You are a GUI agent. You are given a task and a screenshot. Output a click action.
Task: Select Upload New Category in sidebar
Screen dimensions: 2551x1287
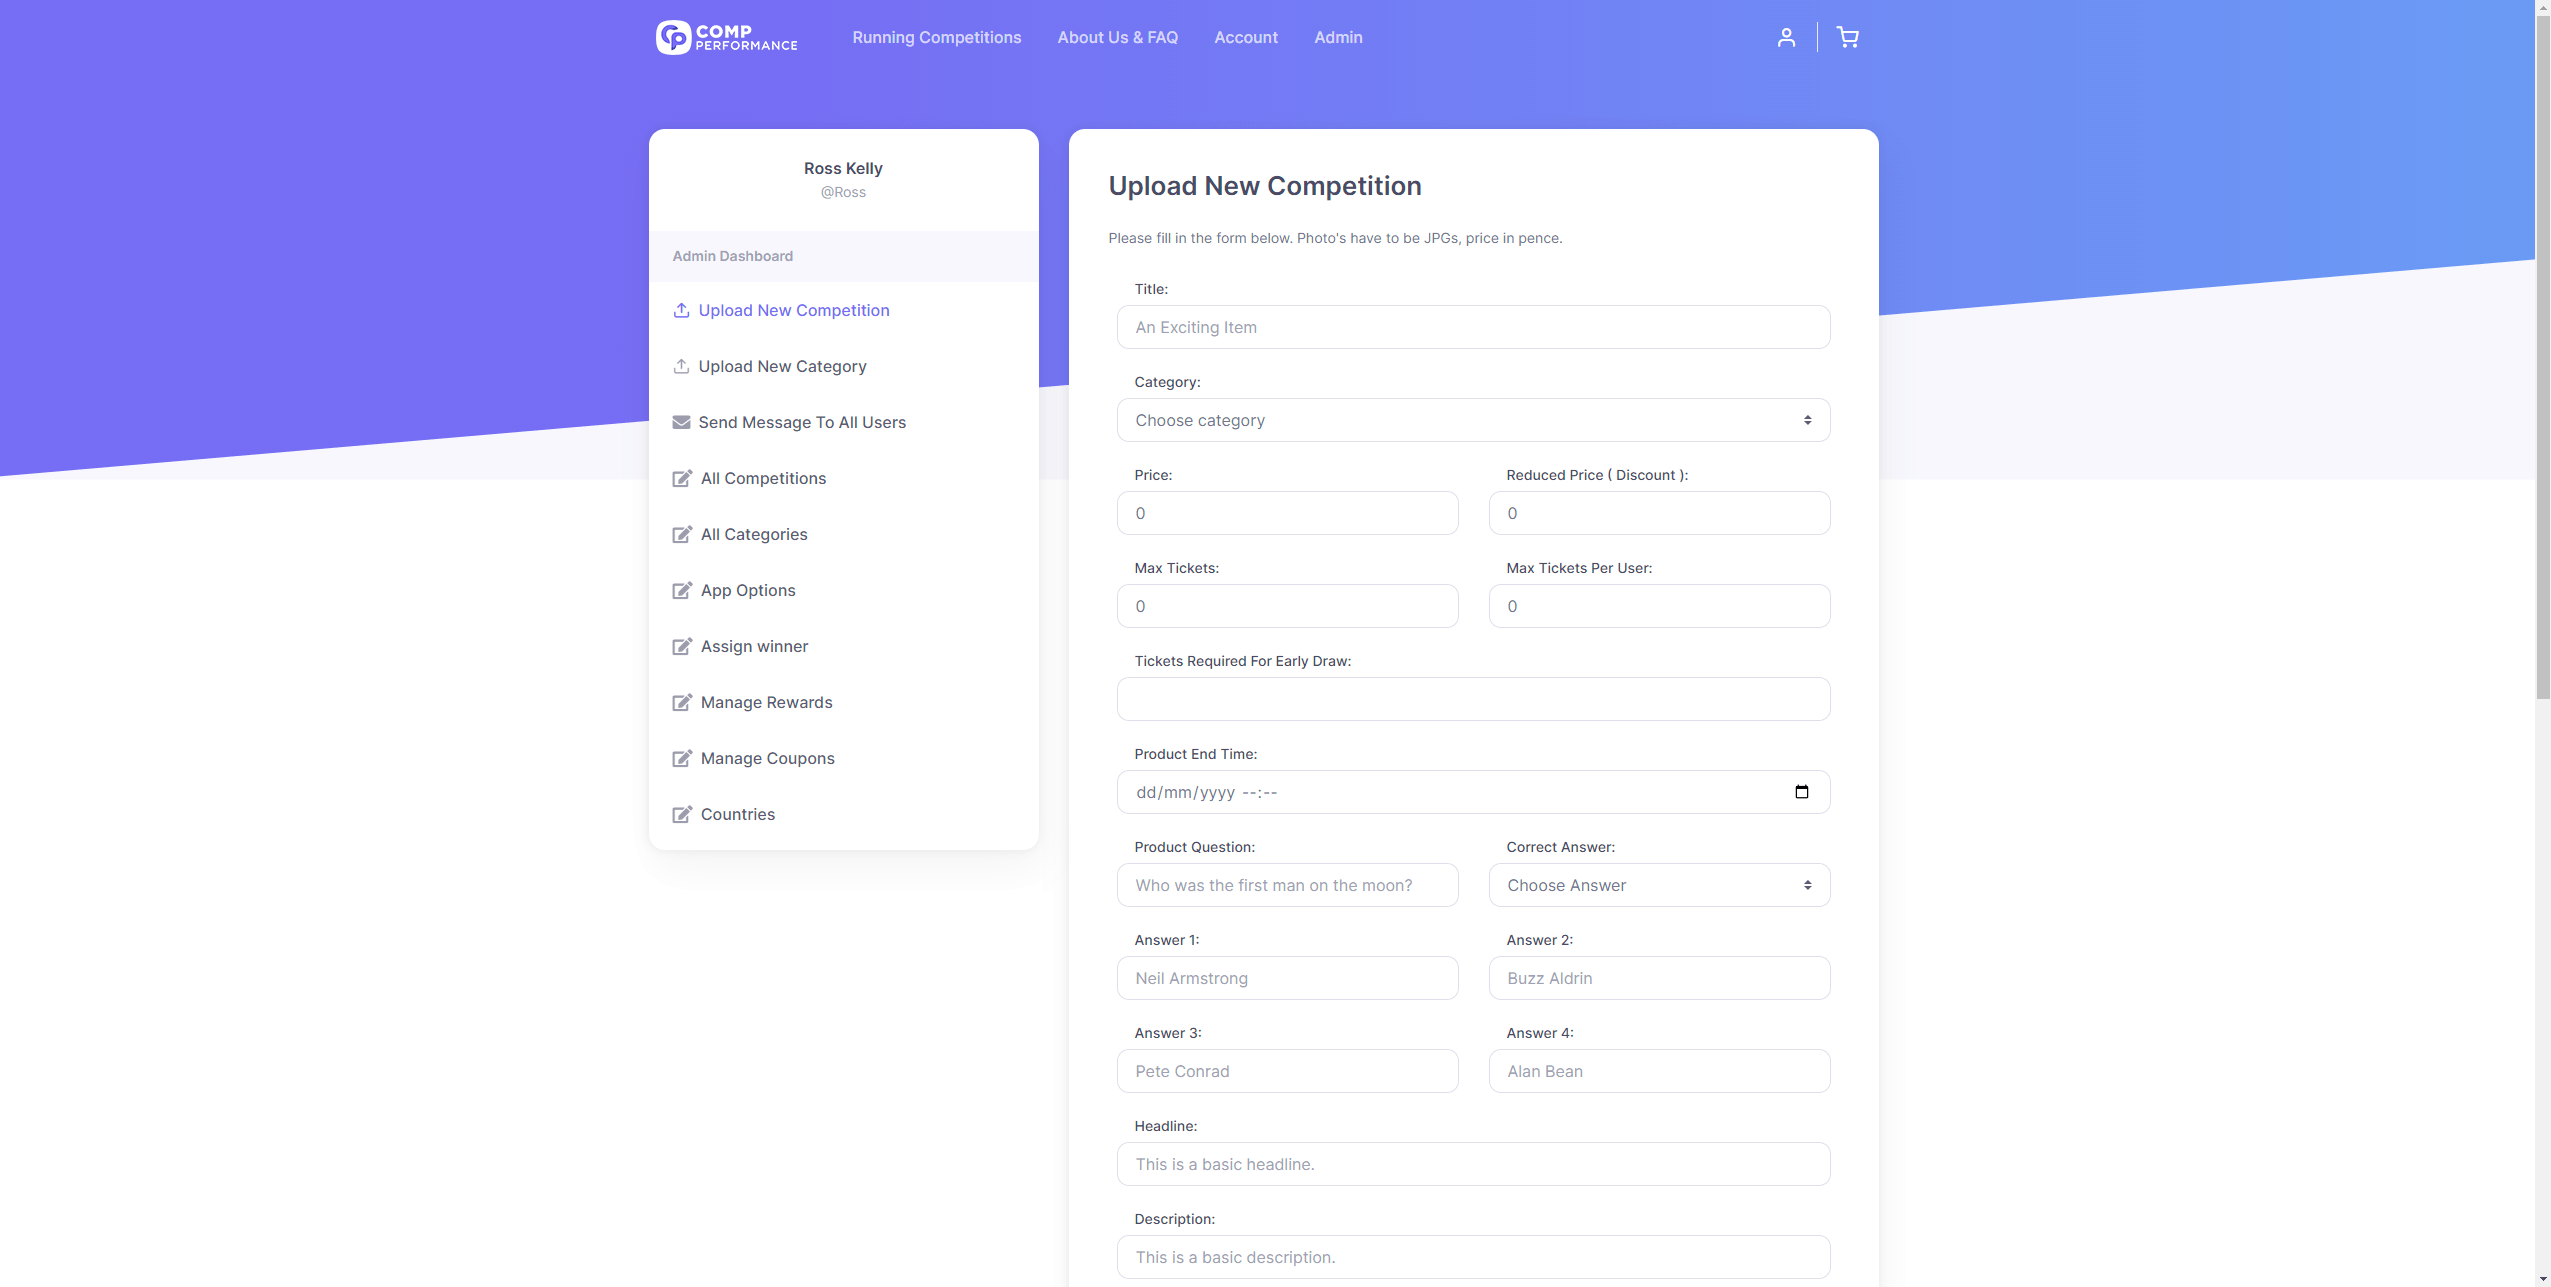782,366
